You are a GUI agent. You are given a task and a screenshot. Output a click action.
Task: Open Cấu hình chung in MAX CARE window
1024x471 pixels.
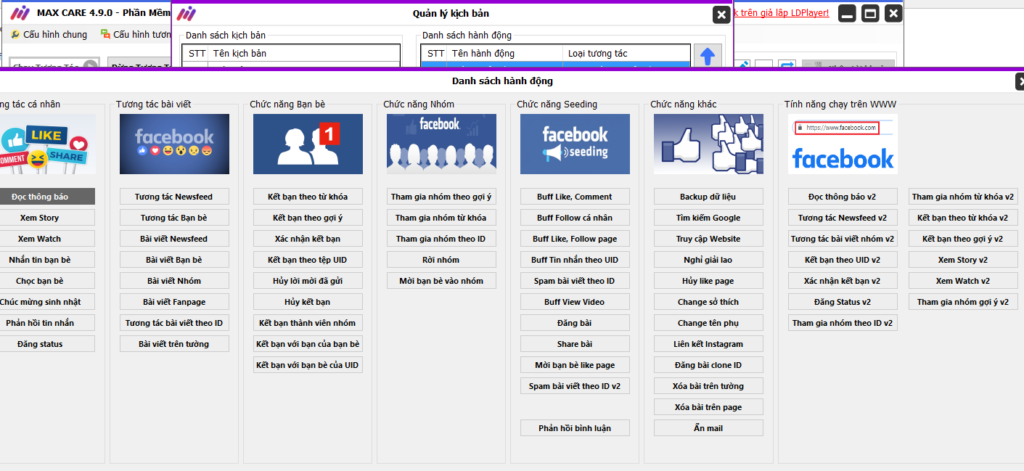49,34
